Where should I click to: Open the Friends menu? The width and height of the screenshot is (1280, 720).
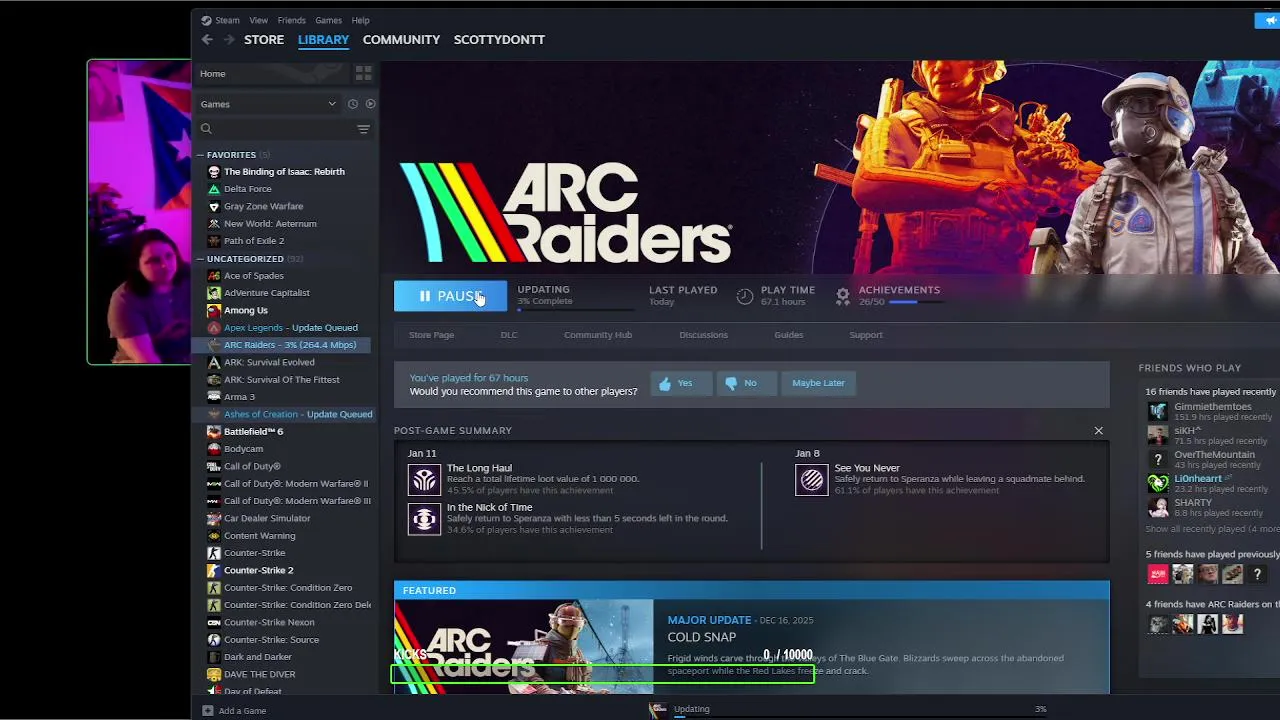[291, 20]
